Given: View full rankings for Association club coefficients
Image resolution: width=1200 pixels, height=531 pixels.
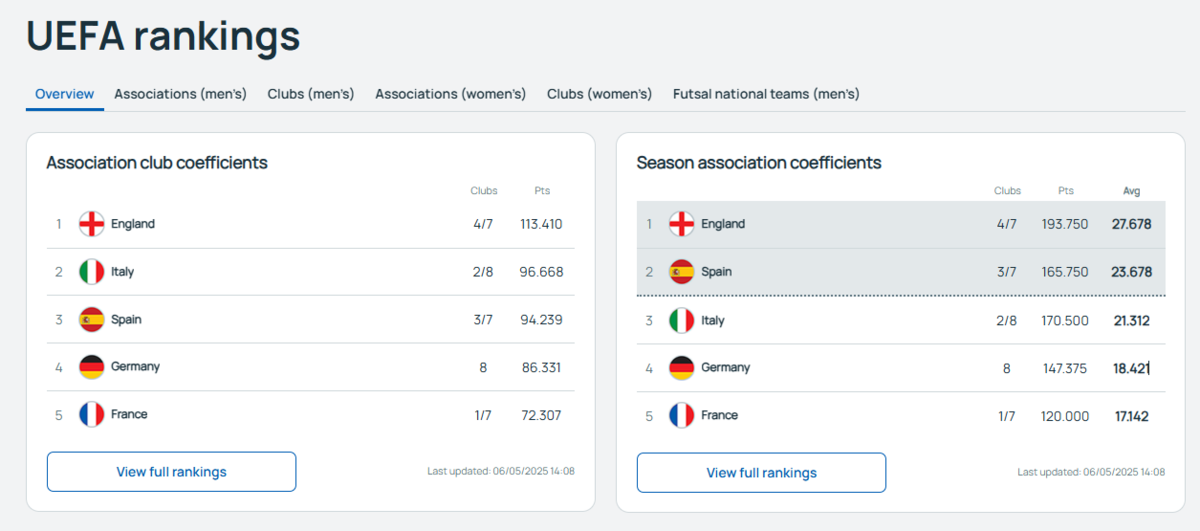Looking at the screenshot, I should pos(171,472).
